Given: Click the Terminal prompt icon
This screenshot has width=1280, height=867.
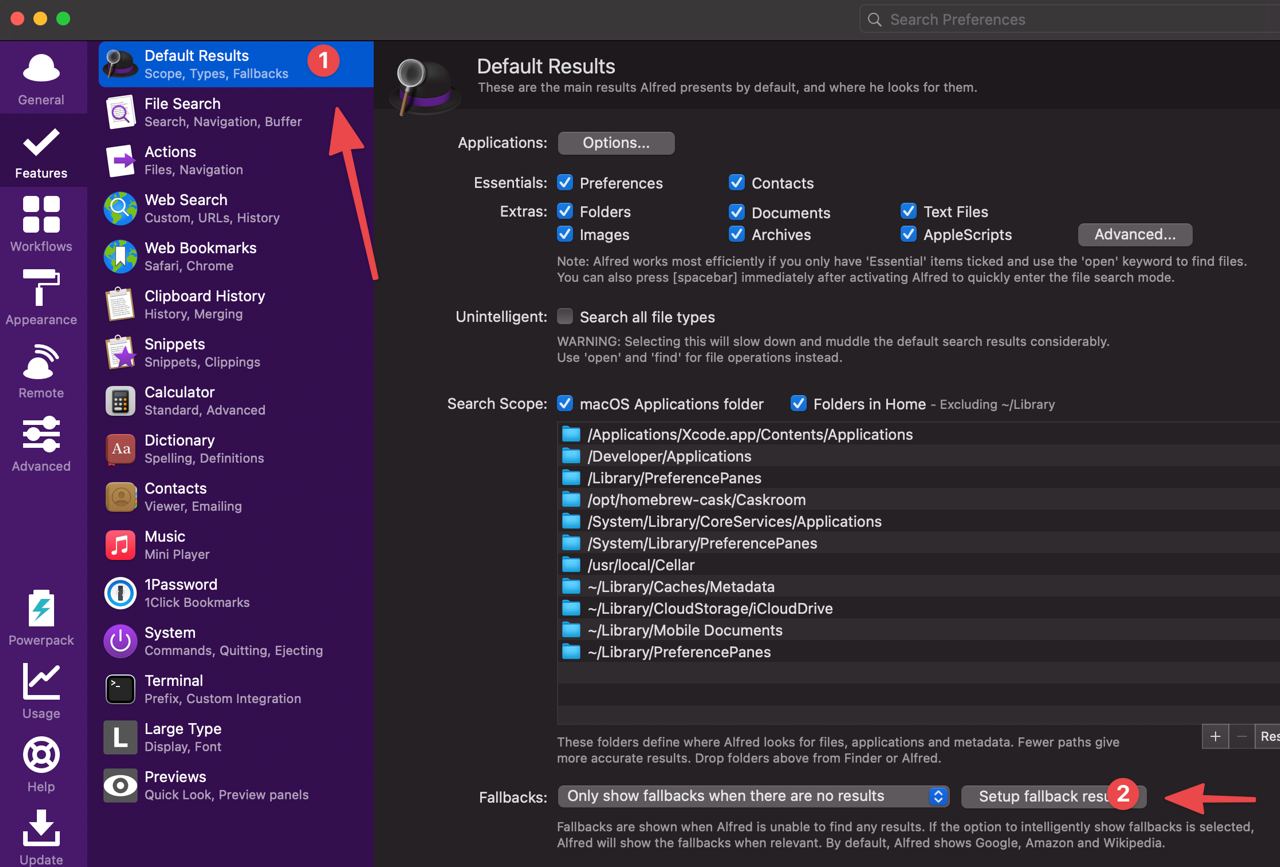Looking at the screenshot, I should (121, 688).
